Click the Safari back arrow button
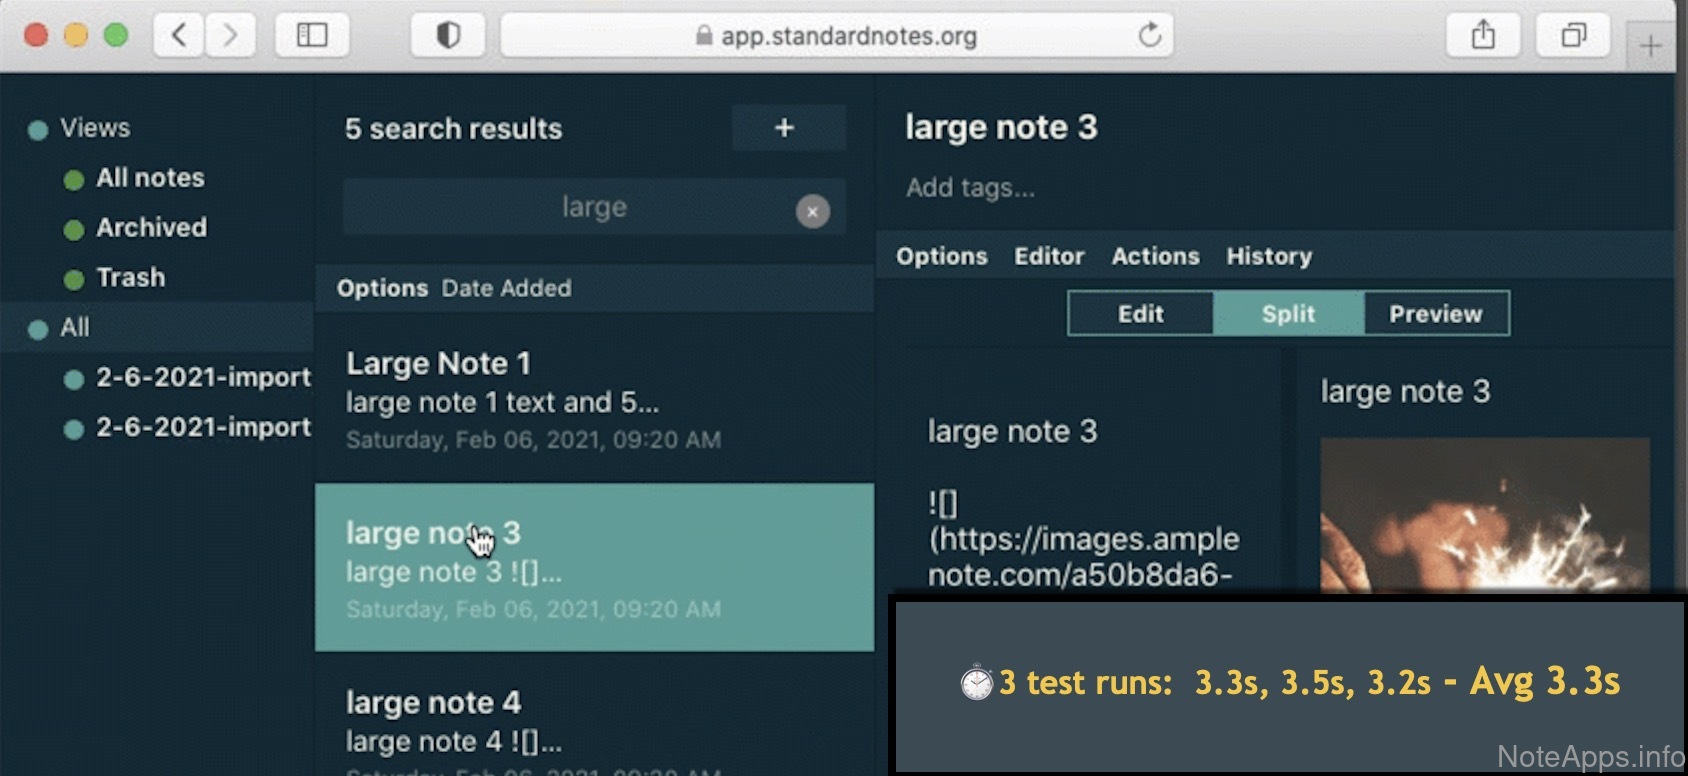1688x776 pixels. click(180, 36)
